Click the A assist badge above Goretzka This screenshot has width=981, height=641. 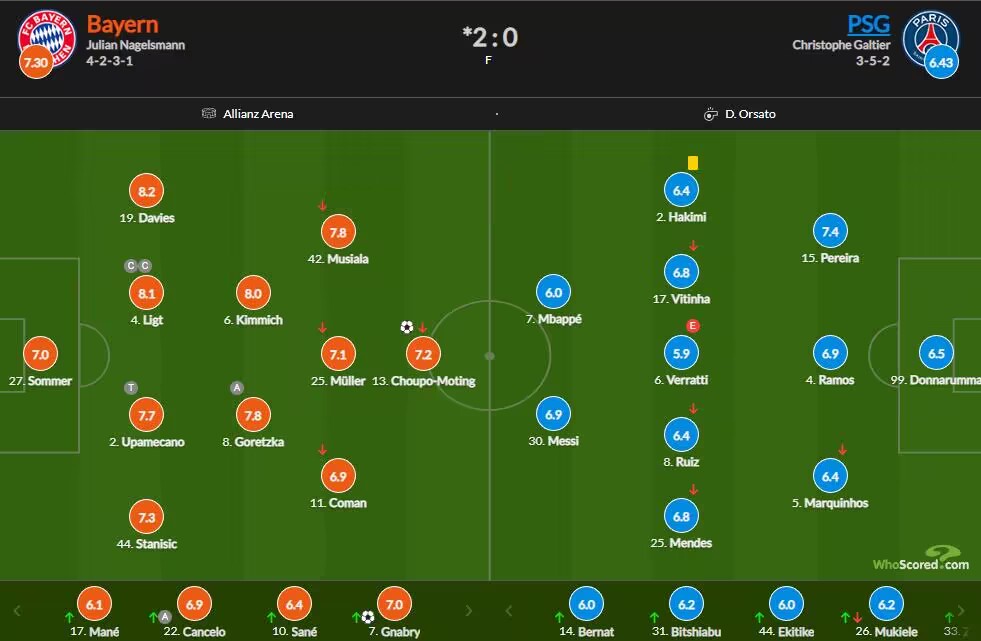tap(236, 388)
